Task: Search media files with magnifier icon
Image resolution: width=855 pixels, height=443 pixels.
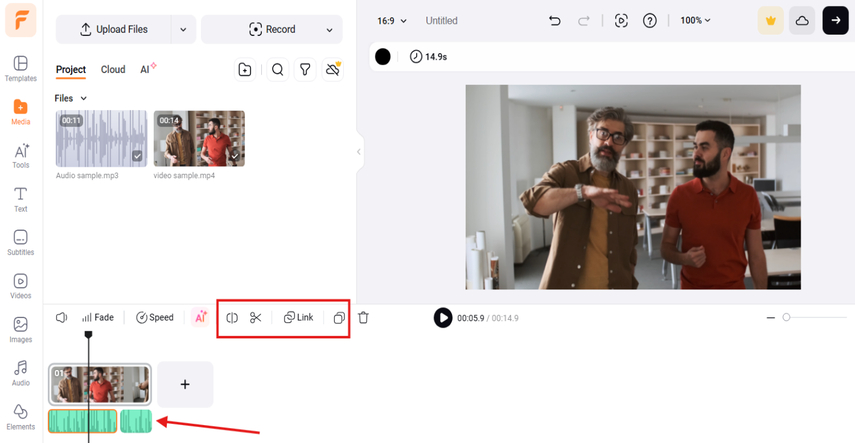Action: tap(278, 70)
